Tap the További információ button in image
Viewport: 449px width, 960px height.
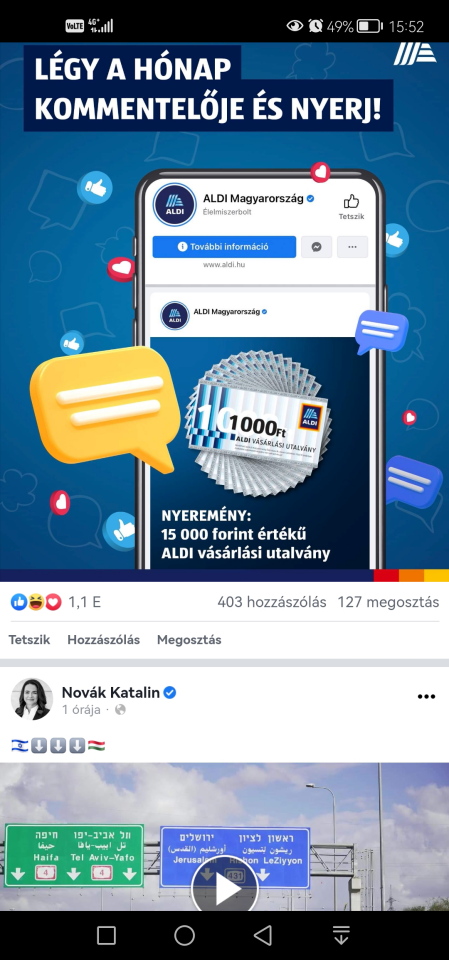pyautogui.click(x=224, y=247)
